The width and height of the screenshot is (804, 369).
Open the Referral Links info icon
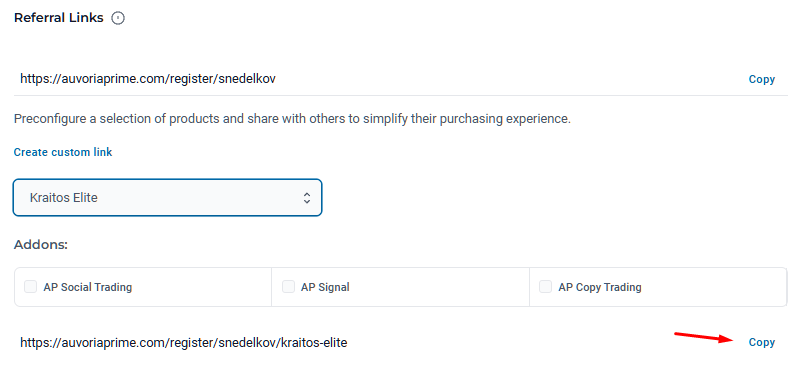118,18
